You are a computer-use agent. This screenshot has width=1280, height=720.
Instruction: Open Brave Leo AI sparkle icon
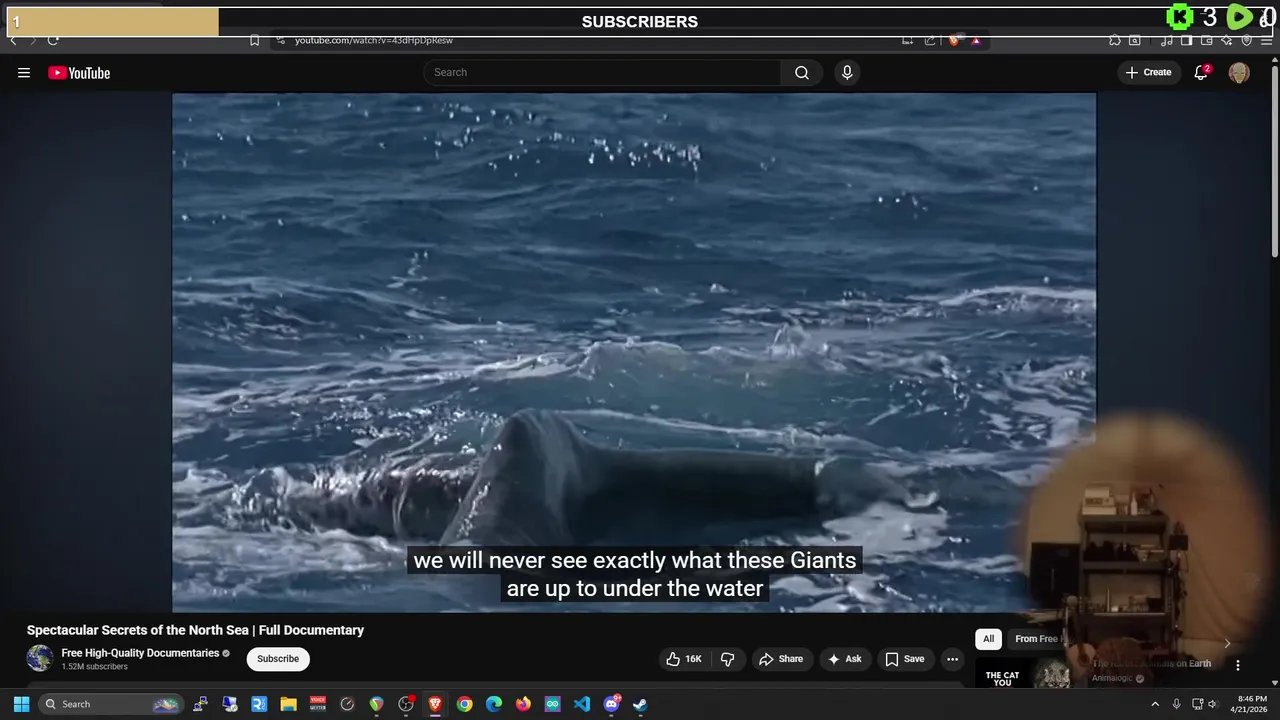[x=1227, y=41]
